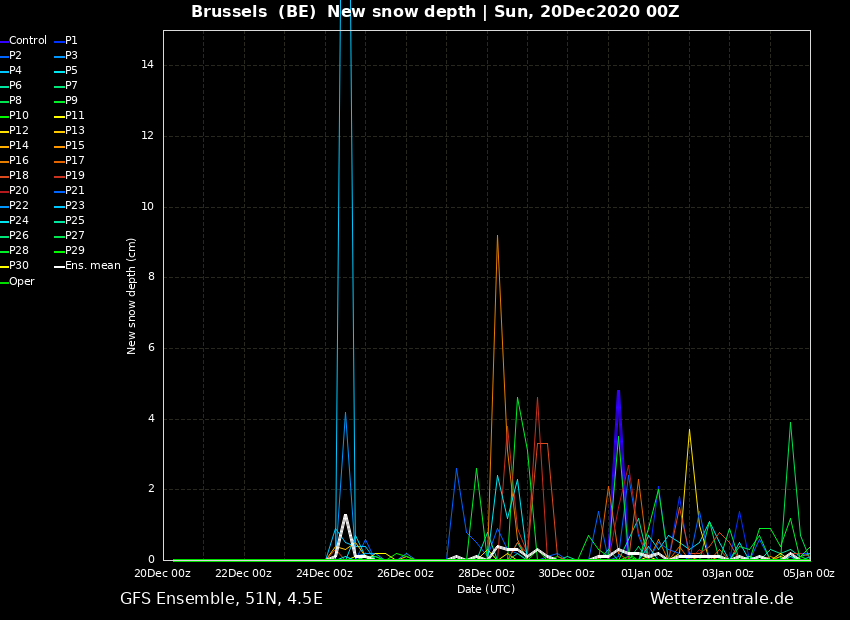Image resolution: width=850 pixels, height=620 pixels.
Task: Click the '30Dec 00z' date label
Action: click(x=567, y=573)
